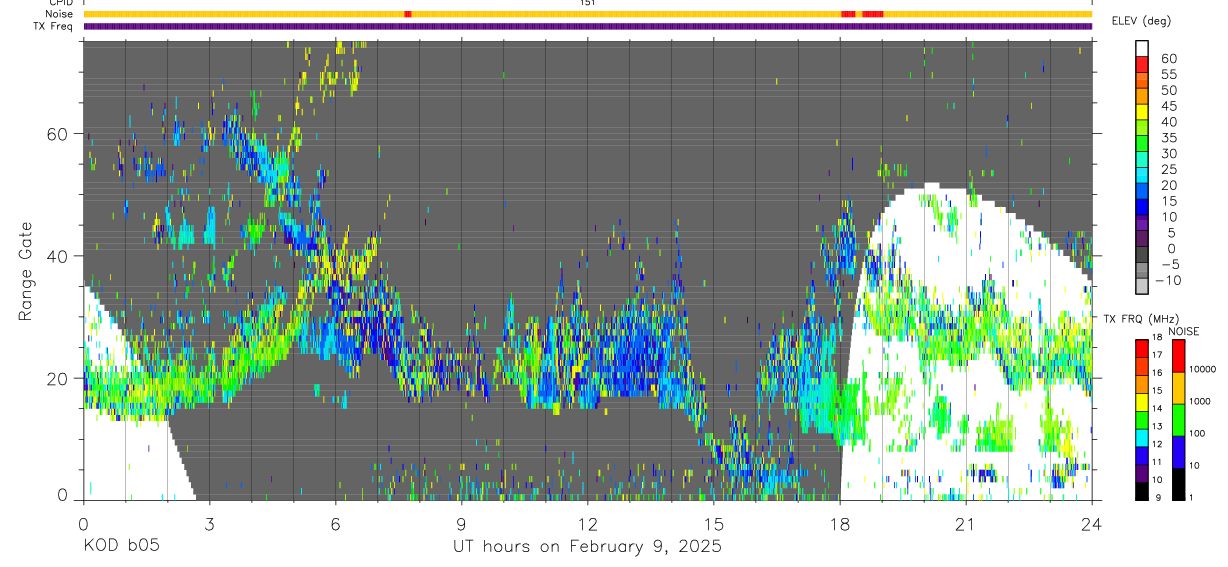Select the blue 15–20 degree elevation swatch

[x=1142, y=192]
